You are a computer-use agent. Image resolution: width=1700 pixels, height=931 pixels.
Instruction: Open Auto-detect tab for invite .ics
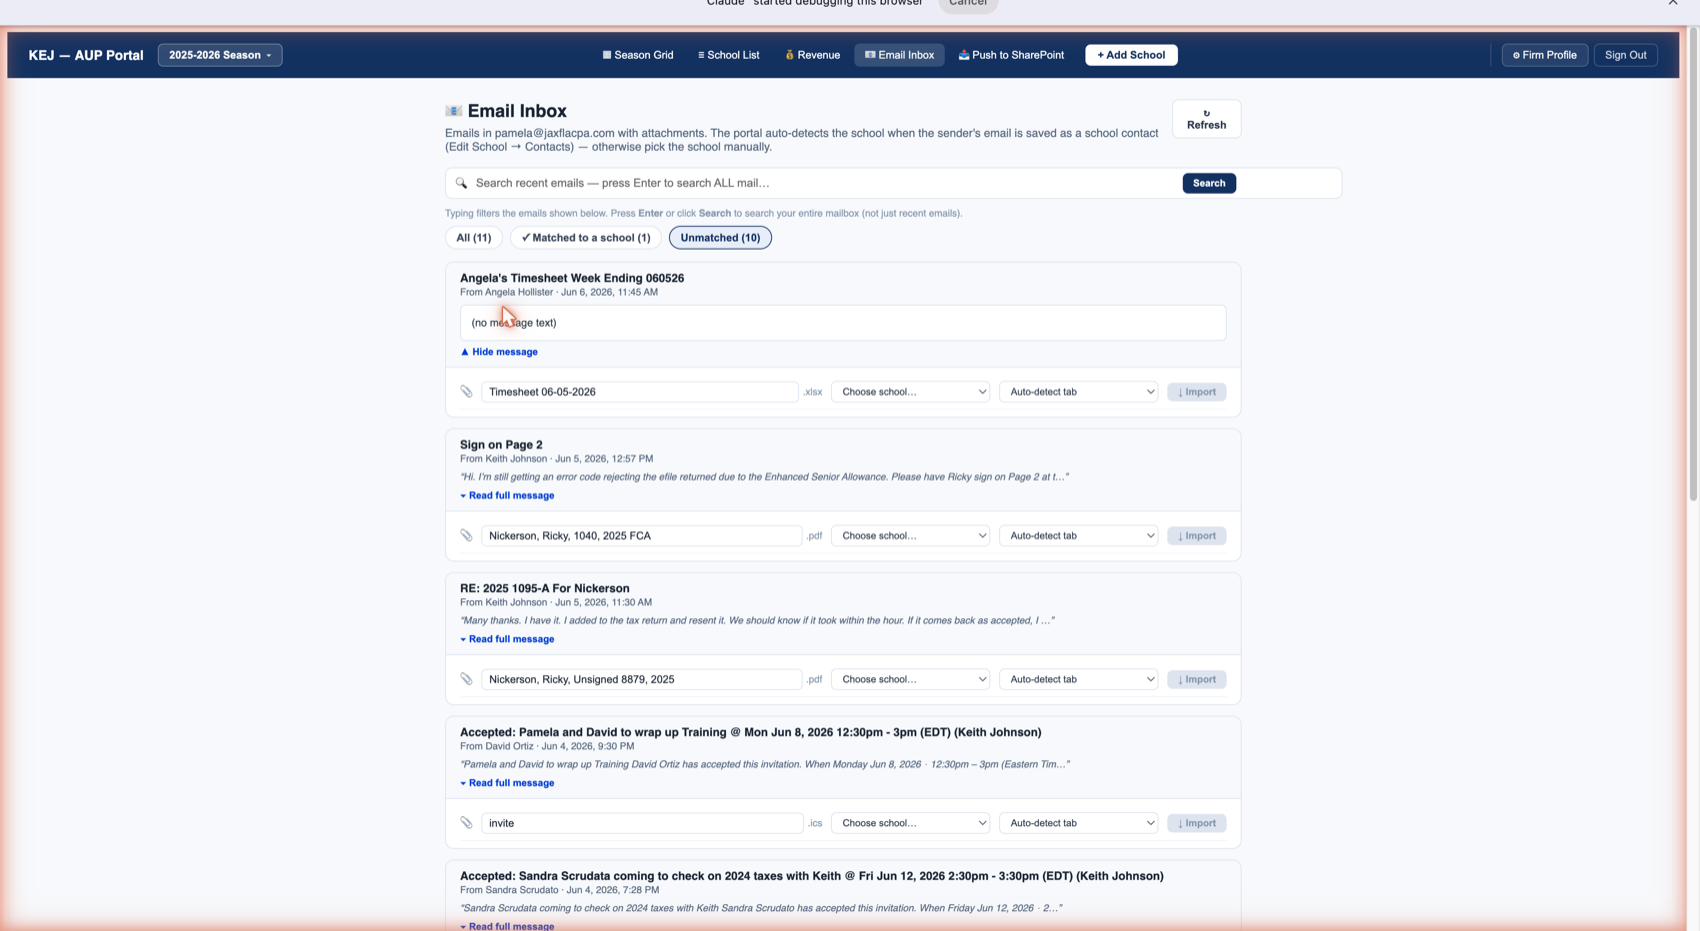coord(1078,823)
